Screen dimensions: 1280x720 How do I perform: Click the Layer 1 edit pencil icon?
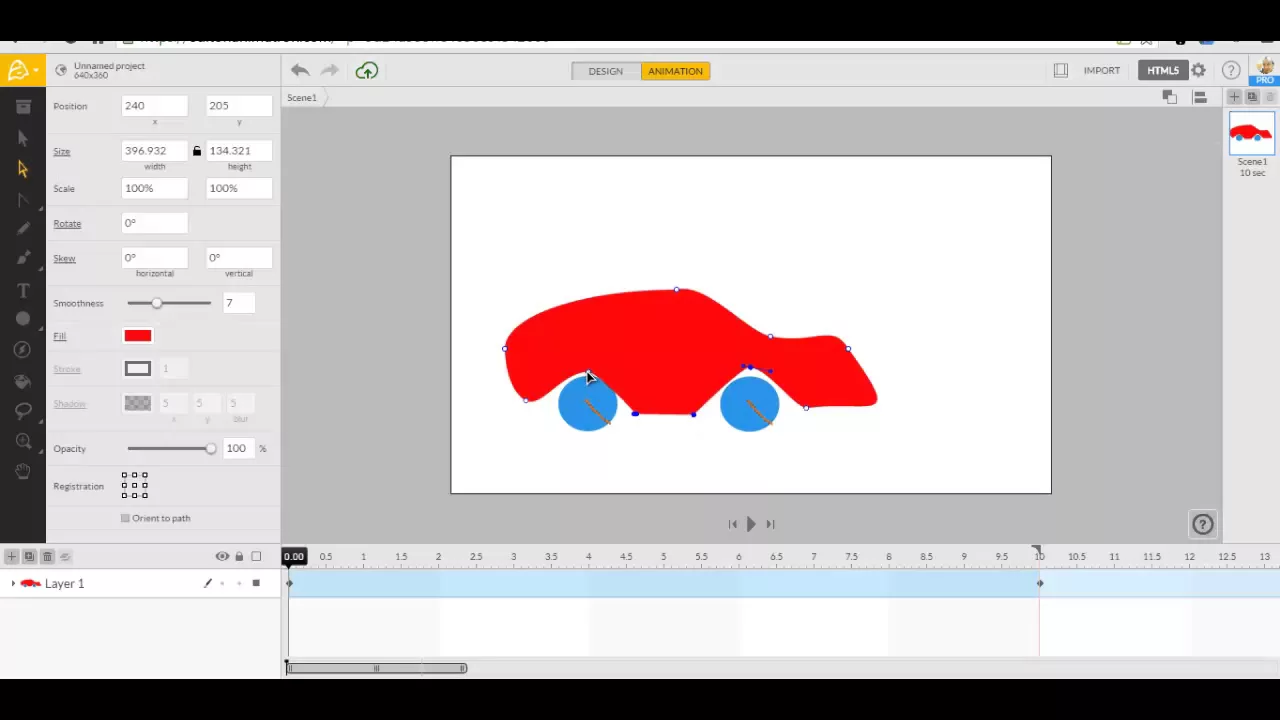[x=208, y=583]
